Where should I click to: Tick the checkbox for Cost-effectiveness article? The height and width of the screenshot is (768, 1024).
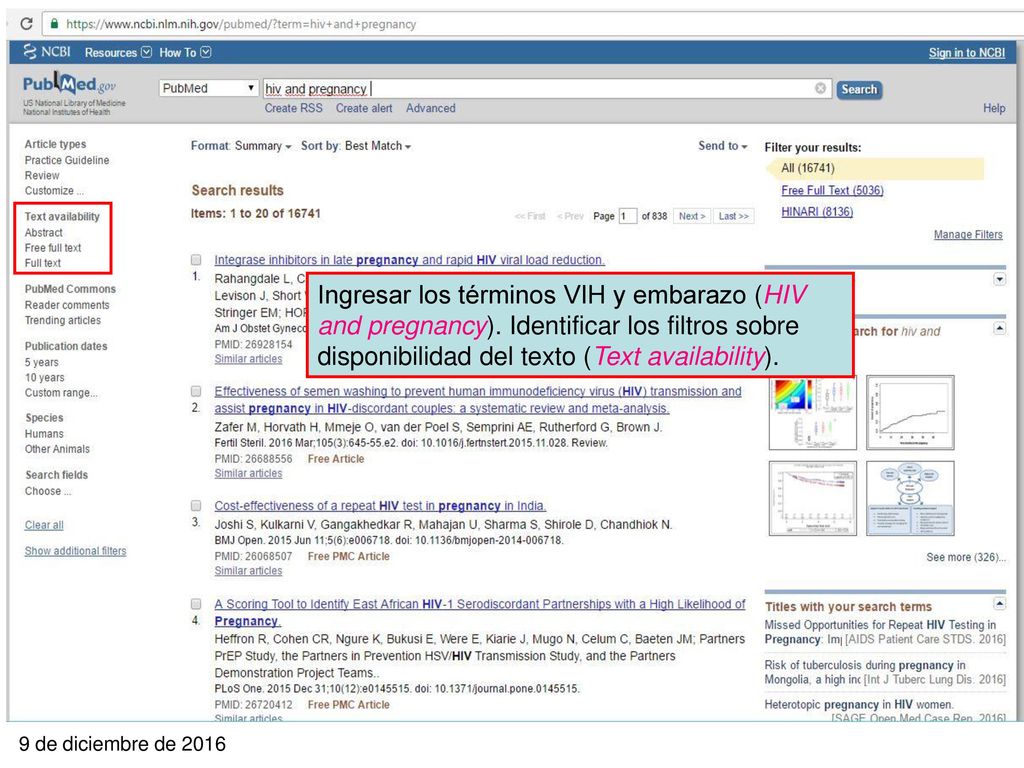coord(196,505)
